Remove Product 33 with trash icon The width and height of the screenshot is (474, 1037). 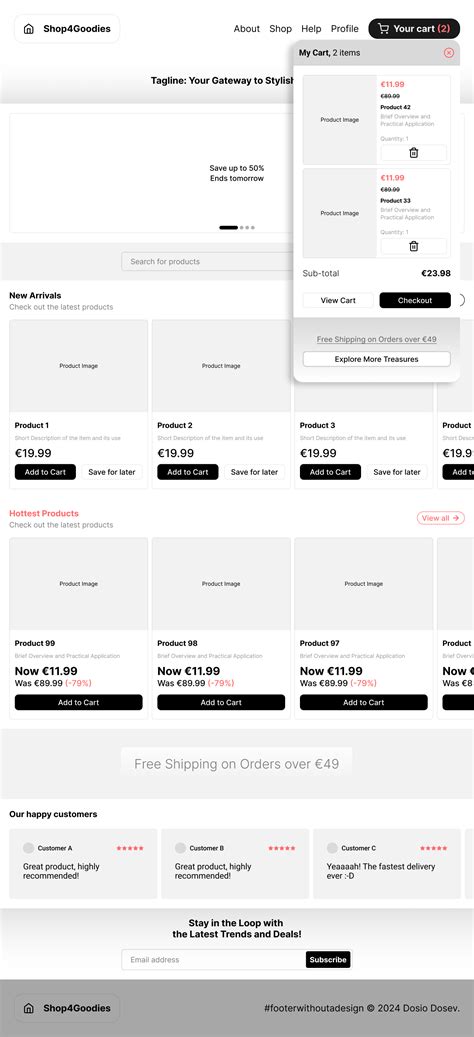pos(414,246)
